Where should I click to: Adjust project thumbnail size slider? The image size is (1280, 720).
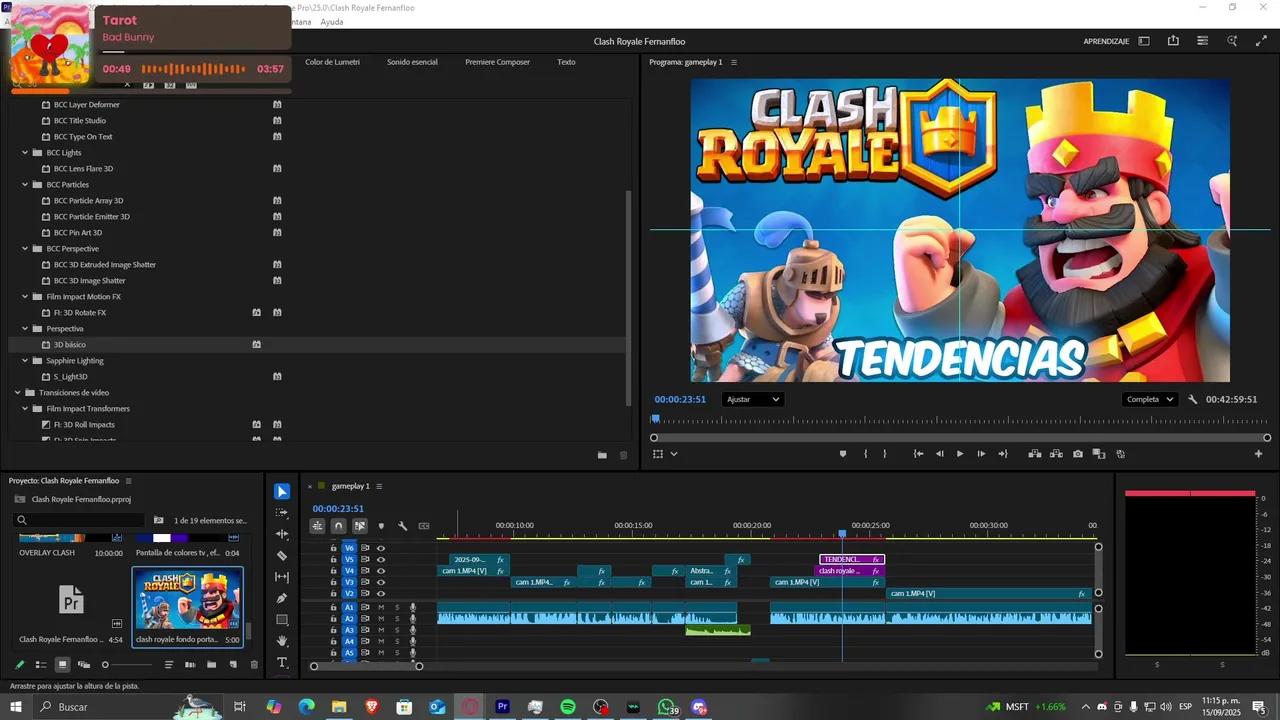128,664
